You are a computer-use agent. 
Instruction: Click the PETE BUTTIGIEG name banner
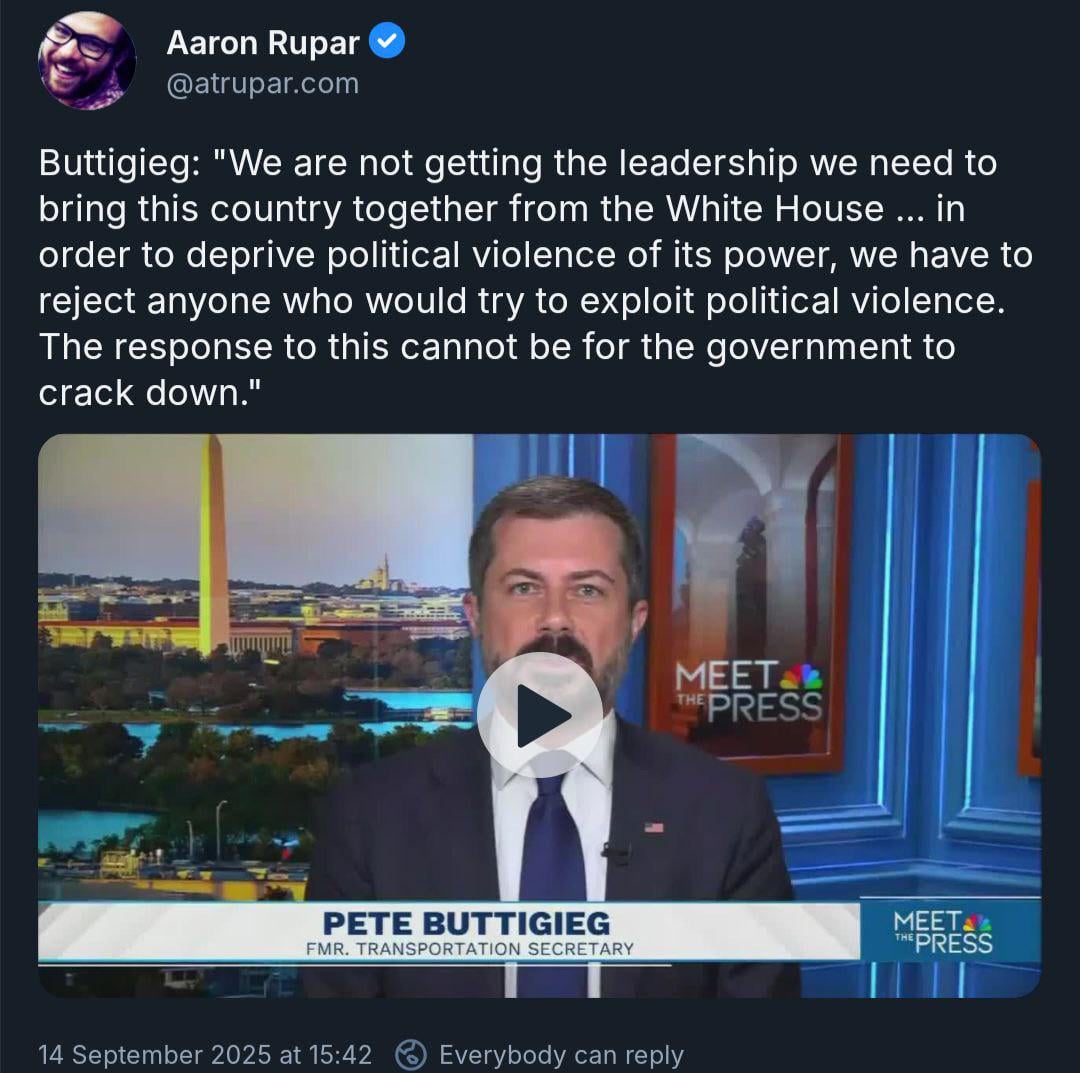pyautogui.click(x=466, y=924)
